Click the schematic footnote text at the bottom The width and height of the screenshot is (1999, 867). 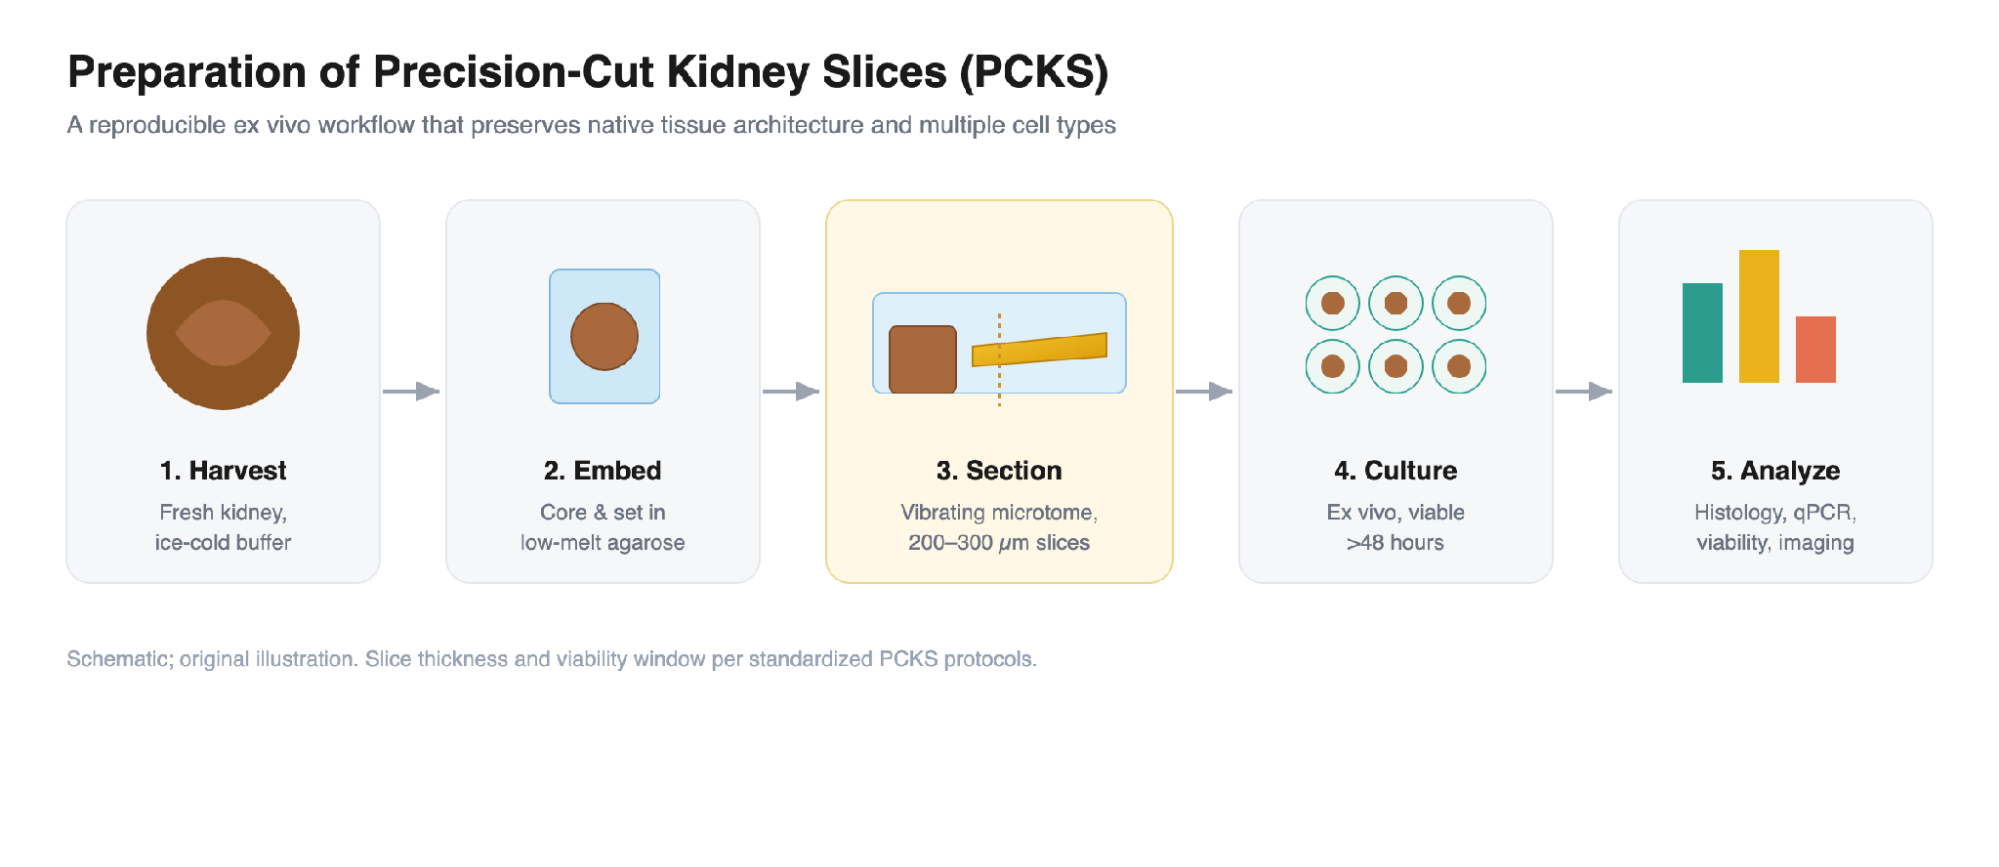551,659
